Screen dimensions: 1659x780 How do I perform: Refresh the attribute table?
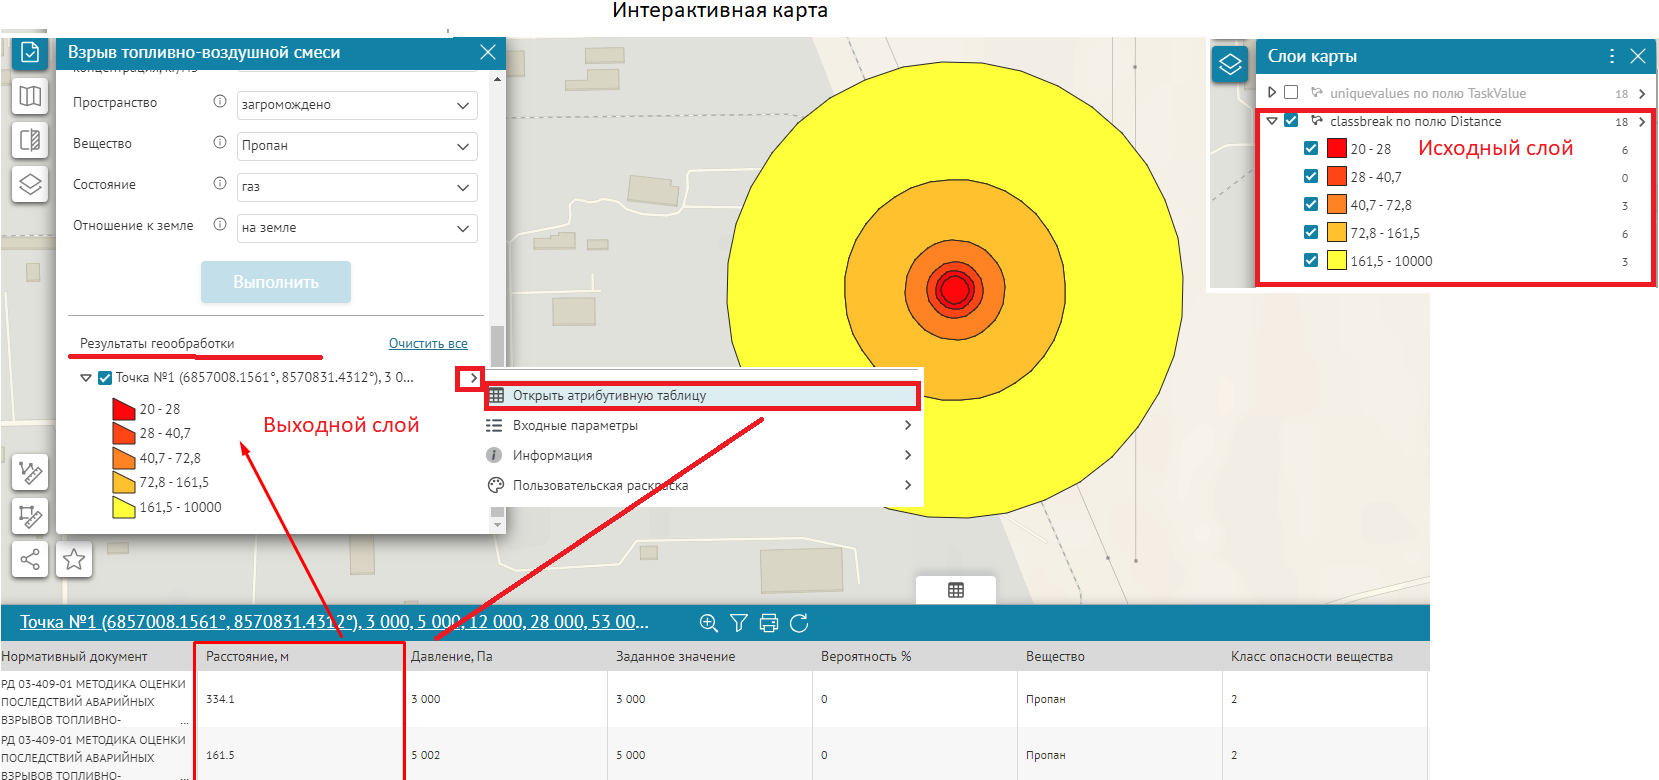[799, 623]
